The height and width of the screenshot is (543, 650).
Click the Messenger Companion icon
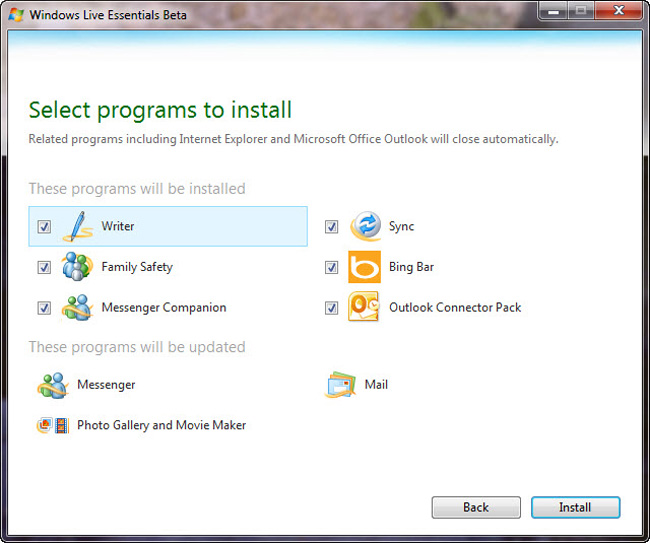[x=77, y=308]
